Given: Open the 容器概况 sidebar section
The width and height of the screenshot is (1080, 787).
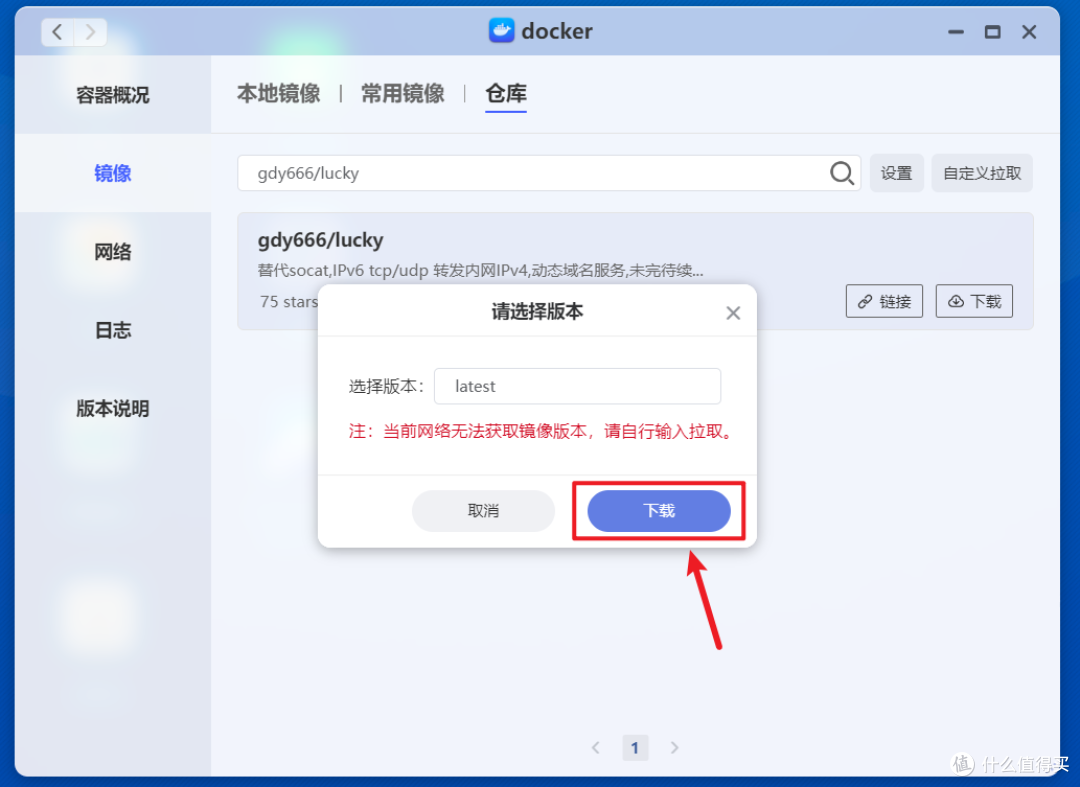Looking at the screenshot, I should [x=113, y=94].
